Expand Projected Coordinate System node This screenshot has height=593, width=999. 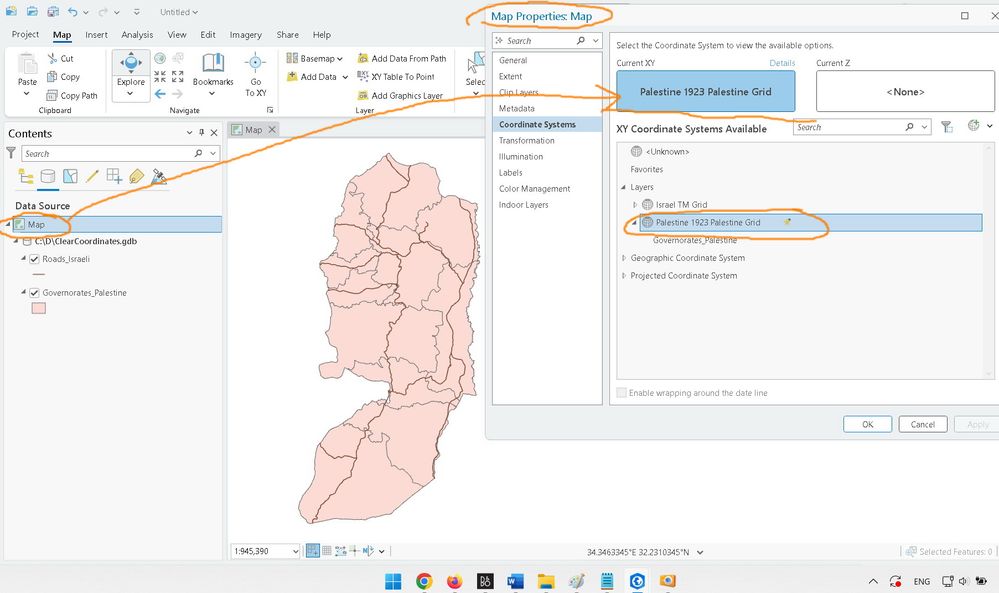pos(624,276)
